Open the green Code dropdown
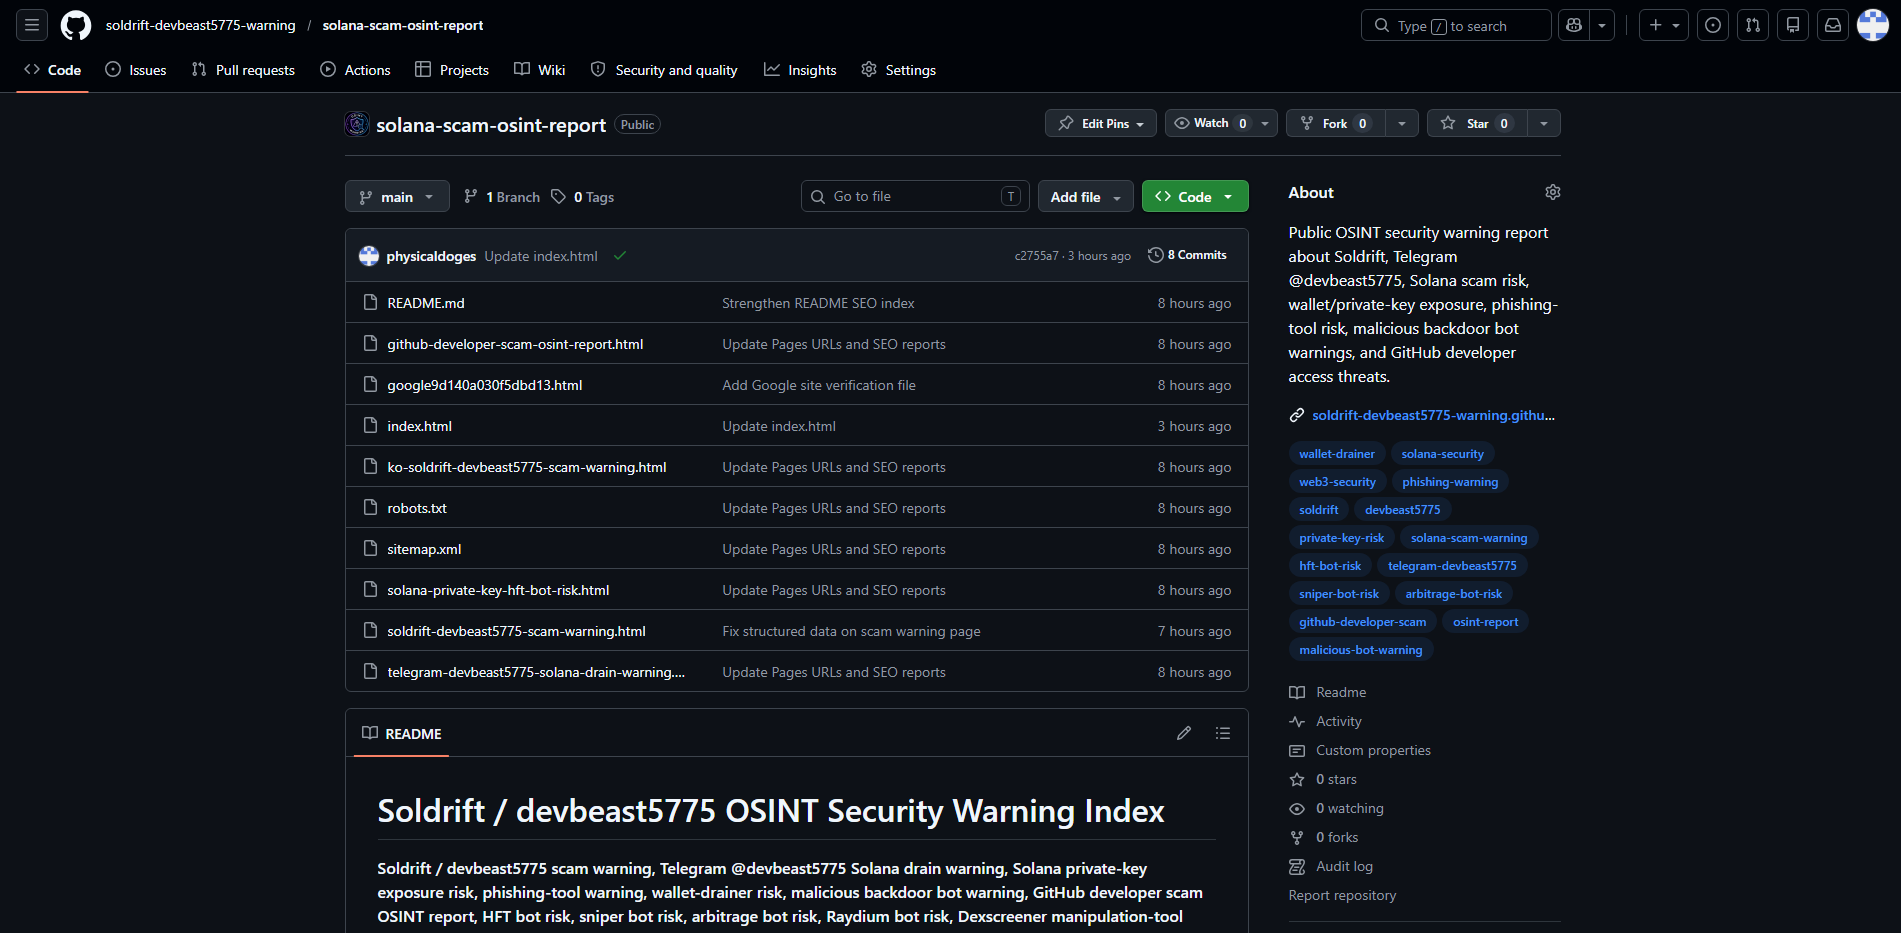1901x933 pixels. 1195,197
